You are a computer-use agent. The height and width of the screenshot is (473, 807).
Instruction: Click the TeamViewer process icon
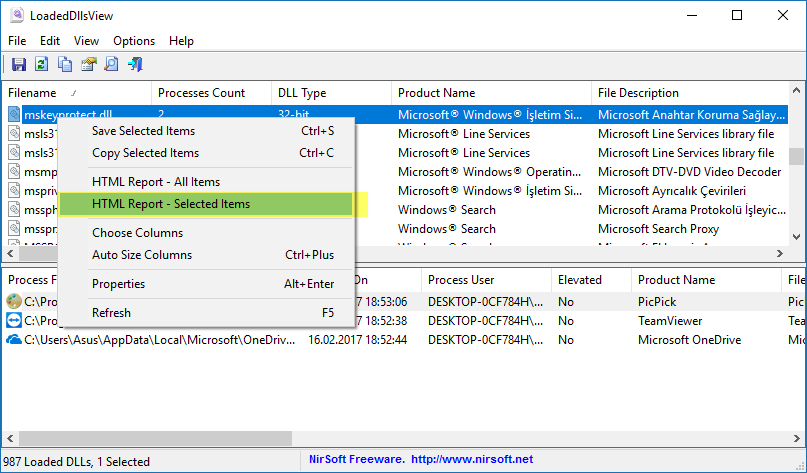14,321
